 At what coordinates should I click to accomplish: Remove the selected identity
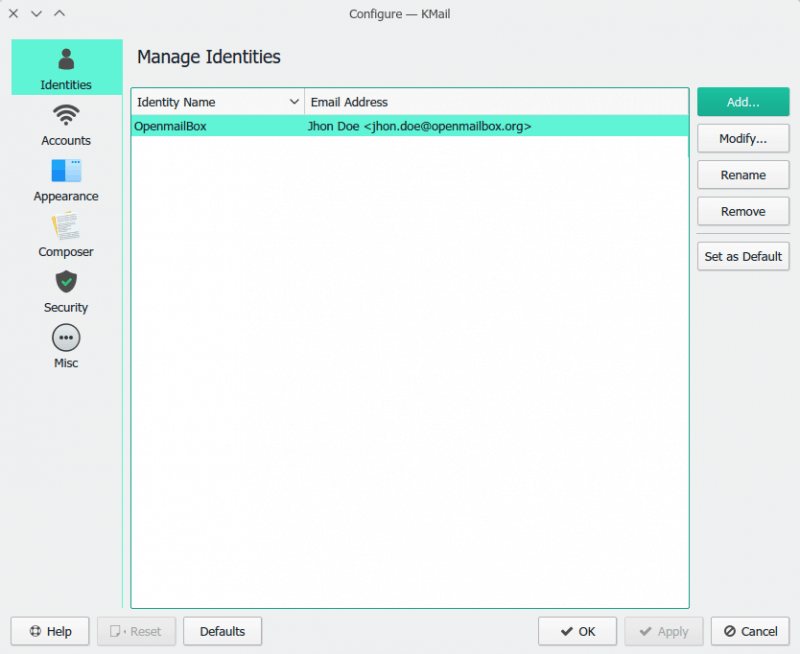tap(743, 211)
